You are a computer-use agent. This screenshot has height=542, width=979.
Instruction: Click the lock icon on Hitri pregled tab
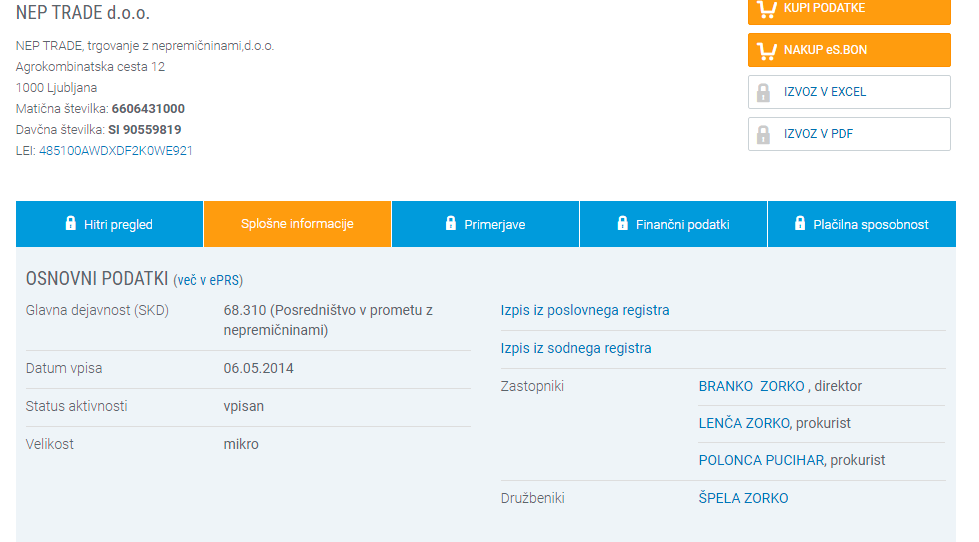point(70,223)
